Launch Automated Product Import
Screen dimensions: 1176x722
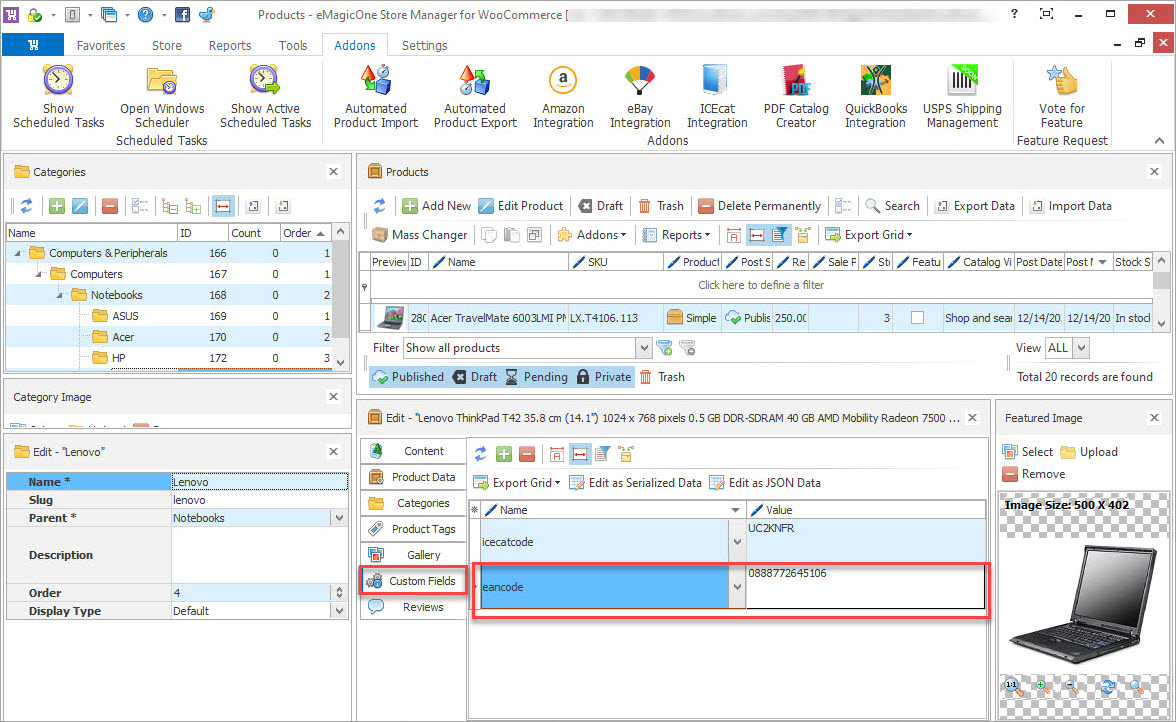point(376,96)
